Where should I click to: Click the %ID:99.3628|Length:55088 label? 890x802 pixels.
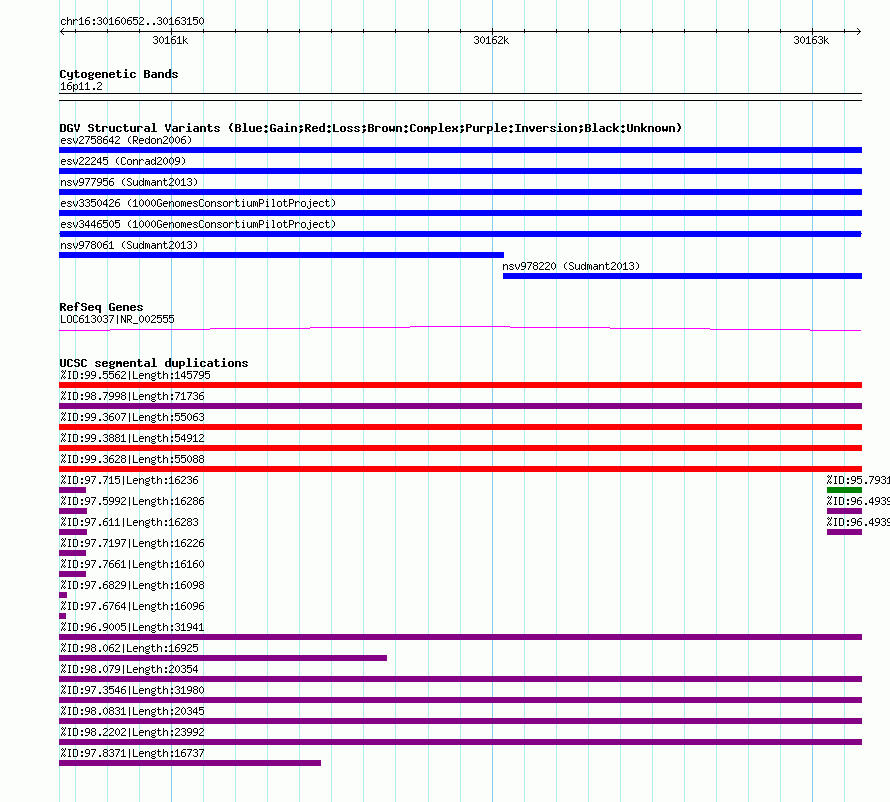pyautogui.click(x=132, y=459)
